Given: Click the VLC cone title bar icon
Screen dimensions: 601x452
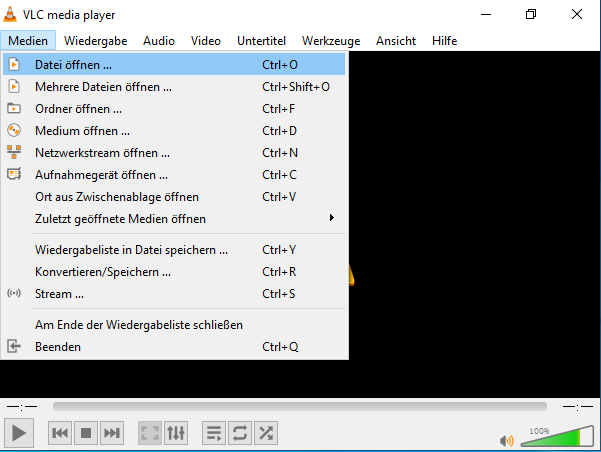Looking at the screenshot, I should tap(10, 14).
